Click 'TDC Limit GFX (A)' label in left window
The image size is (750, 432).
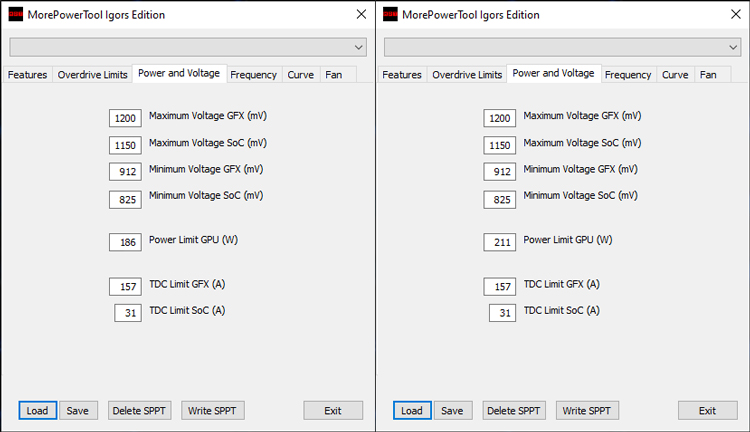(187, 284)
